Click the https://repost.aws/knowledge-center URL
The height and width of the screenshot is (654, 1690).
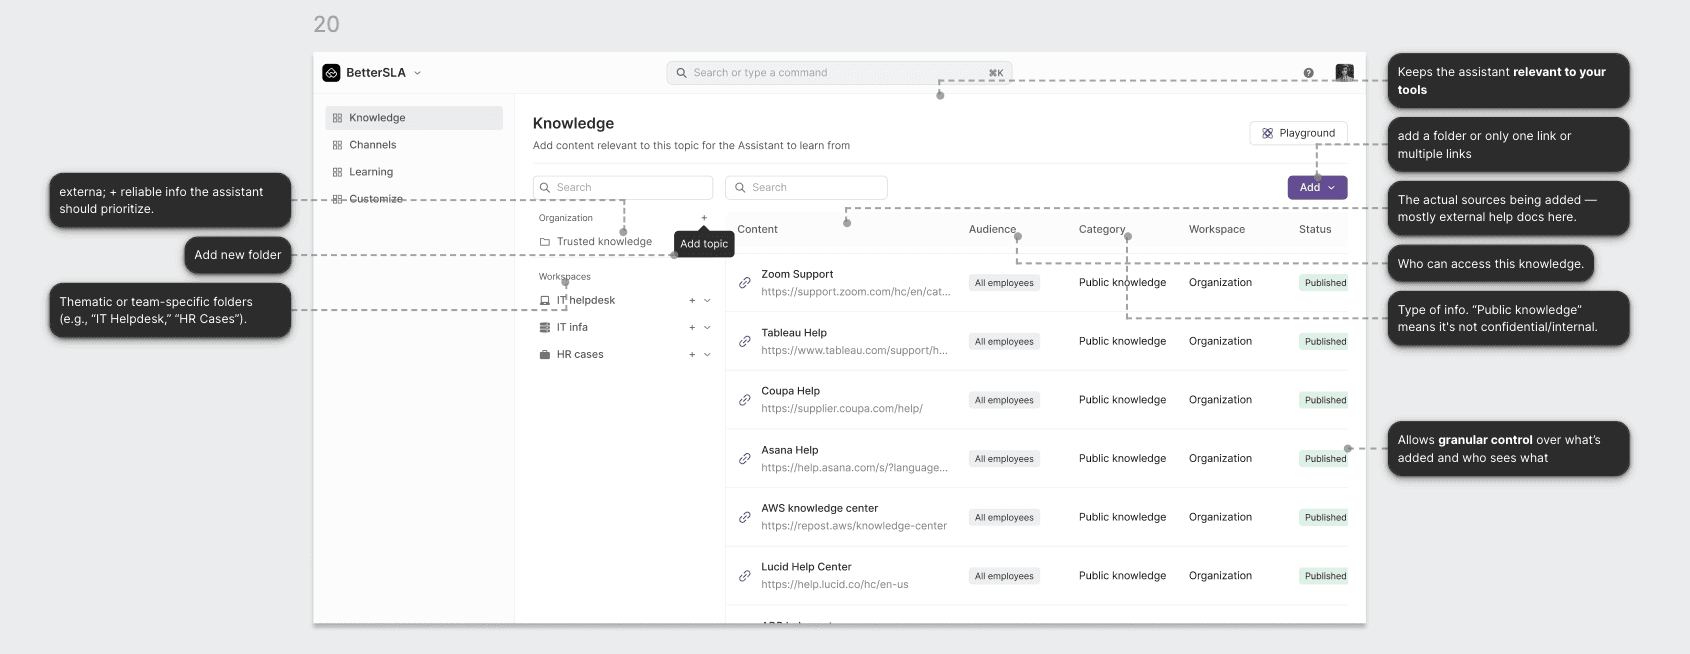[x=854, y=526]
